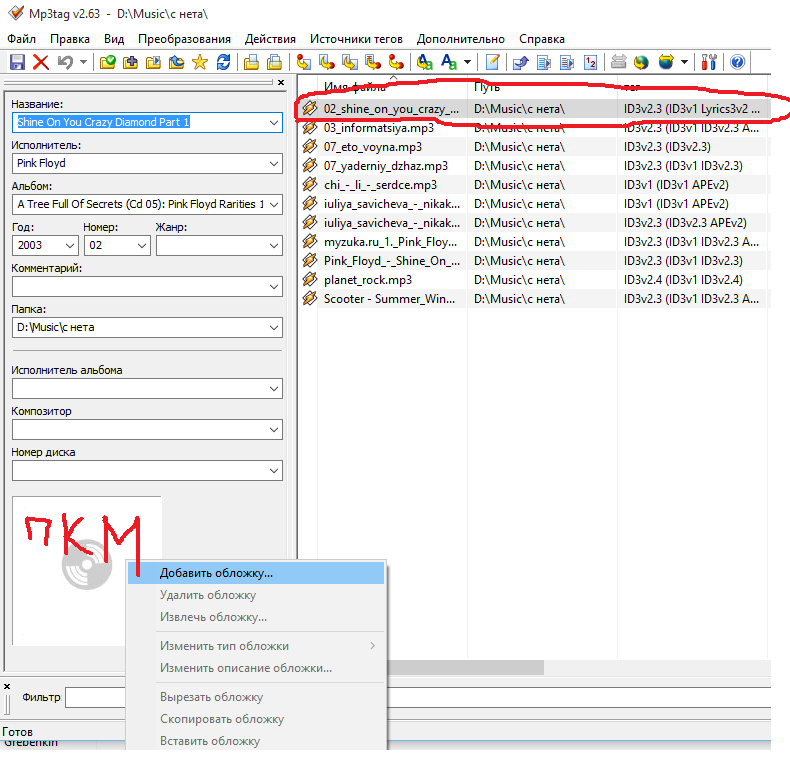790x757 pixels.
Task: Open the Правка menu
Action: (x=70, y=39)
